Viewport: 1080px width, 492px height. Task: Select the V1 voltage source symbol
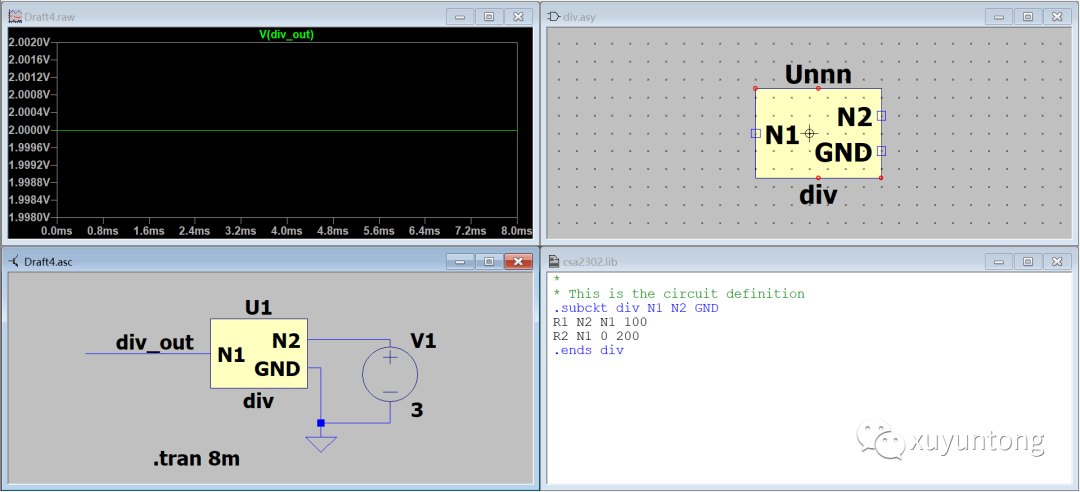coord(389,374)
